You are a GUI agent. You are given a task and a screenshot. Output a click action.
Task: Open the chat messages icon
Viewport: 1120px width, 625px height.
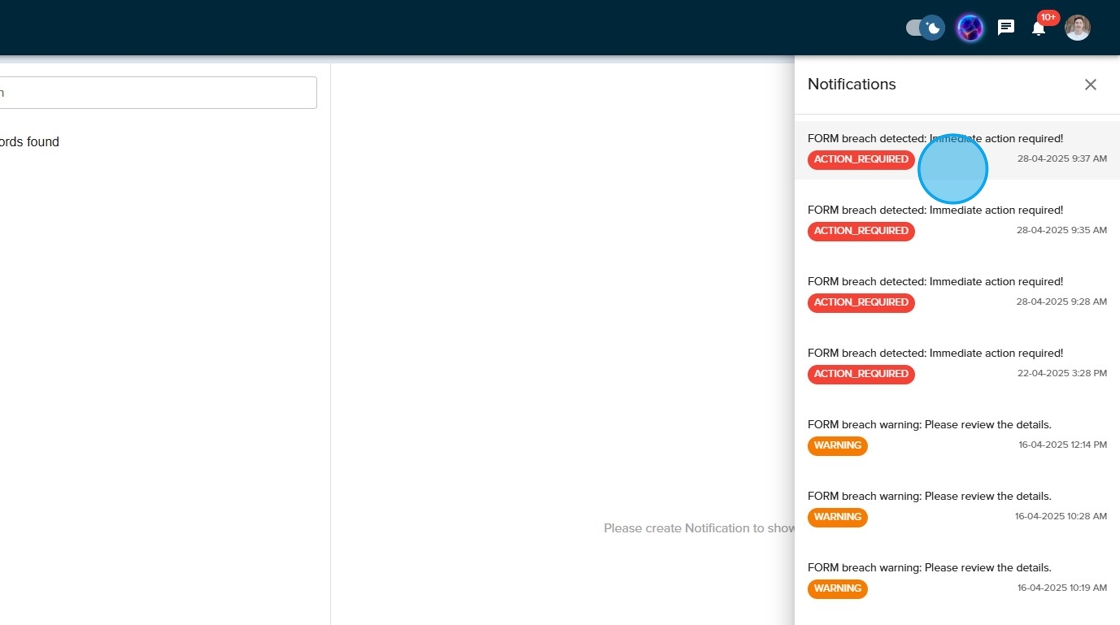1006,28
